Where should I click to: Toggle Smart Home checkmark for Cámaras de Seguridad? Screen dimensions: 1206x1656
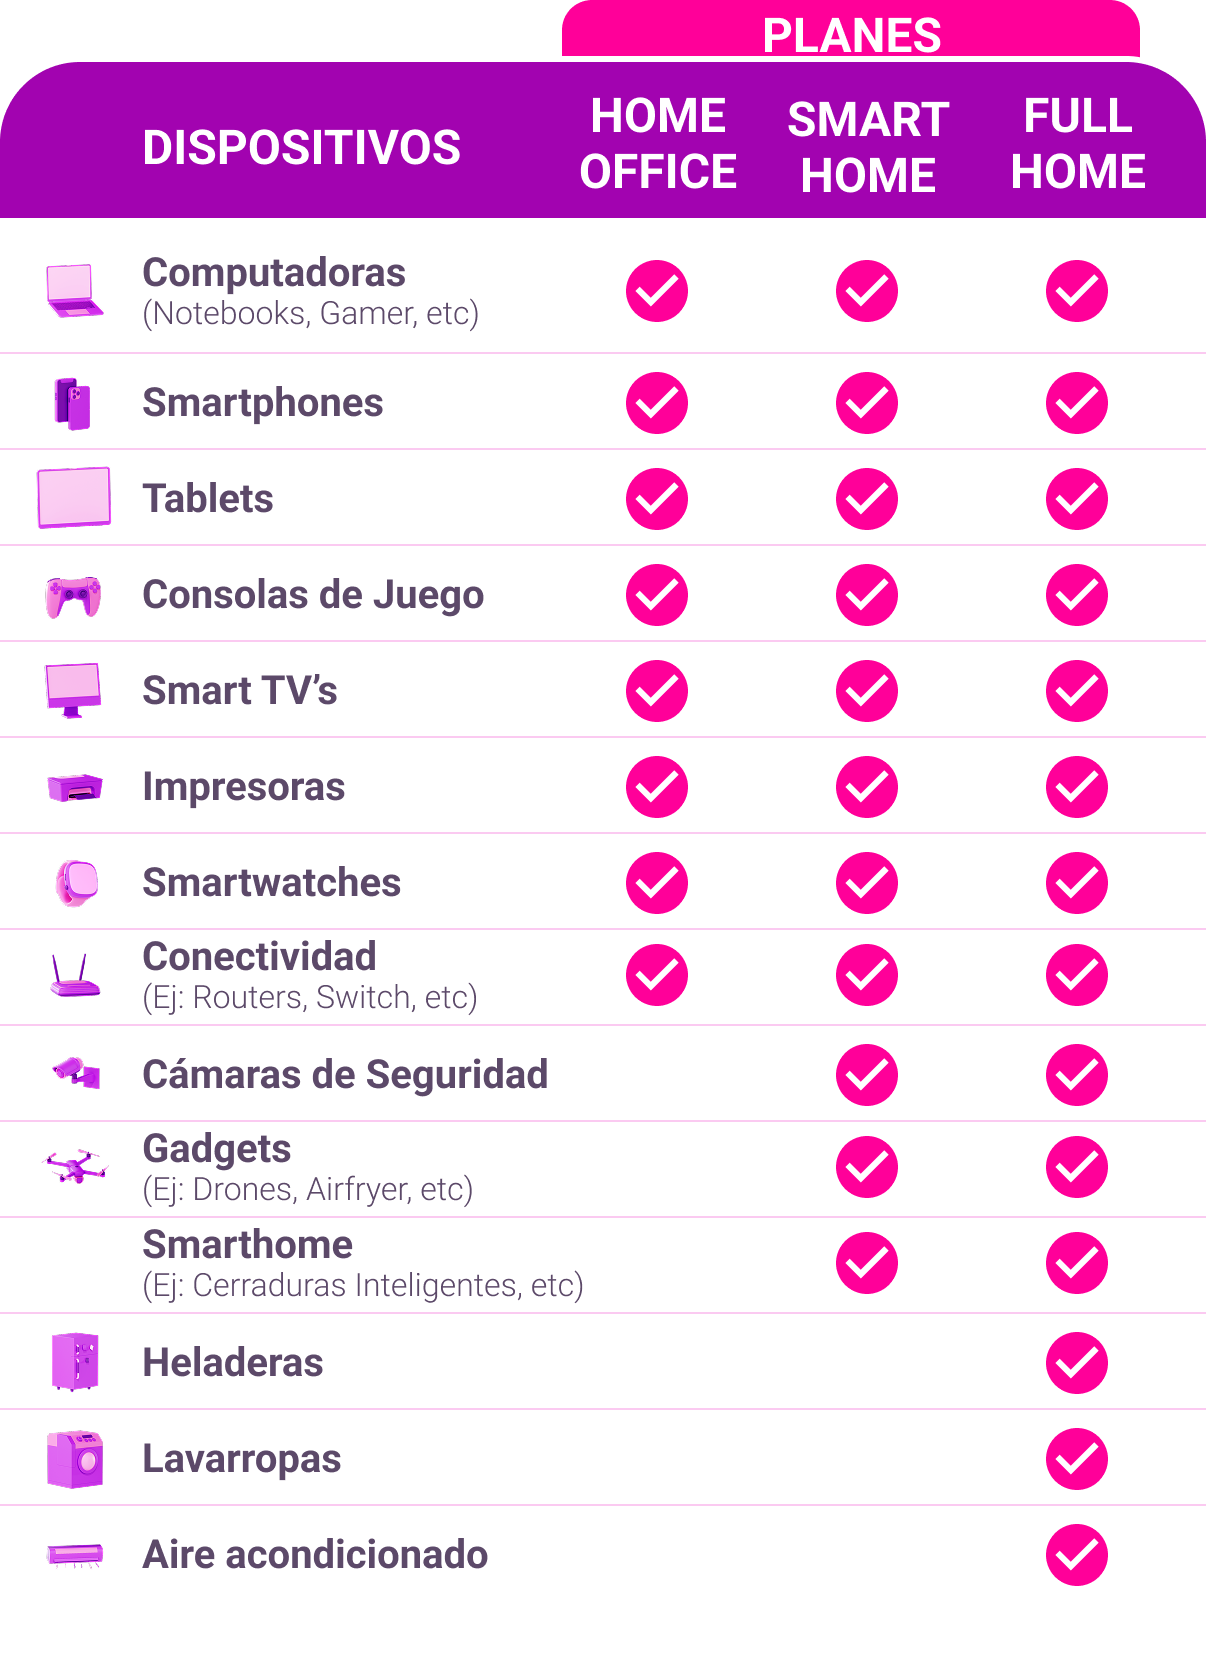tap(867, 1075)
